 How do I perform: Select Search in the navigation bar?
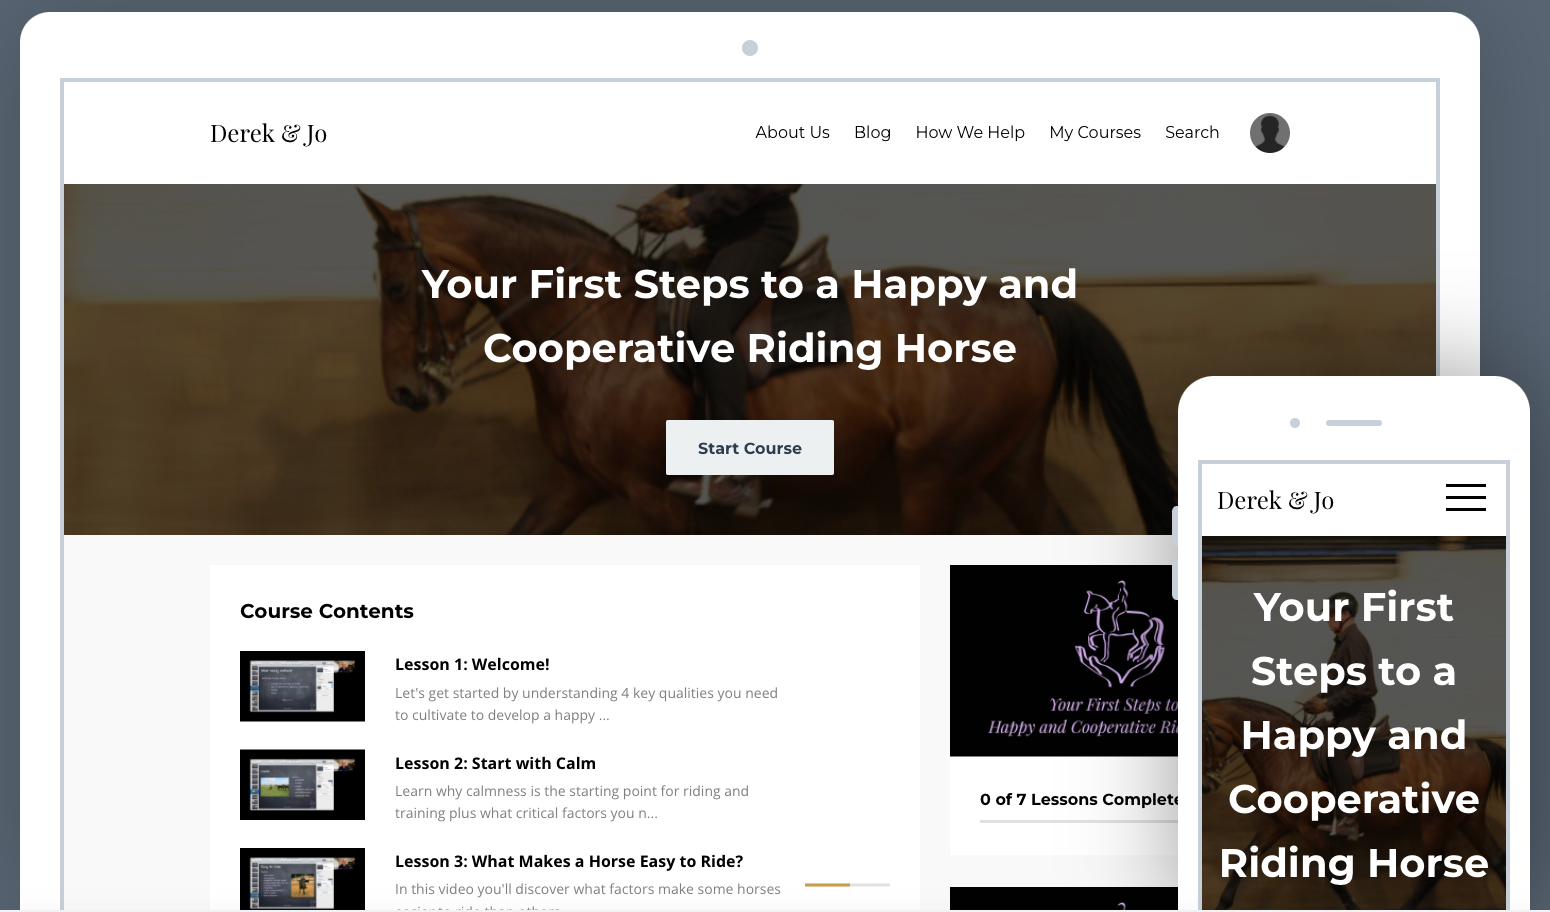coord(1192,132)
